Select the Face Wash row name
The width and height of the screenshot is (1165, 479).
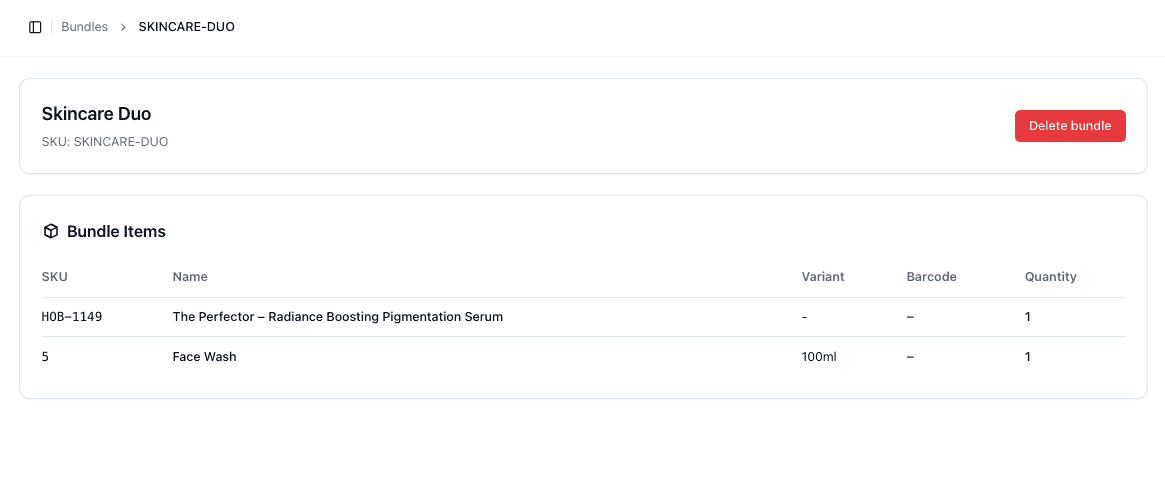tap(204, 357)
